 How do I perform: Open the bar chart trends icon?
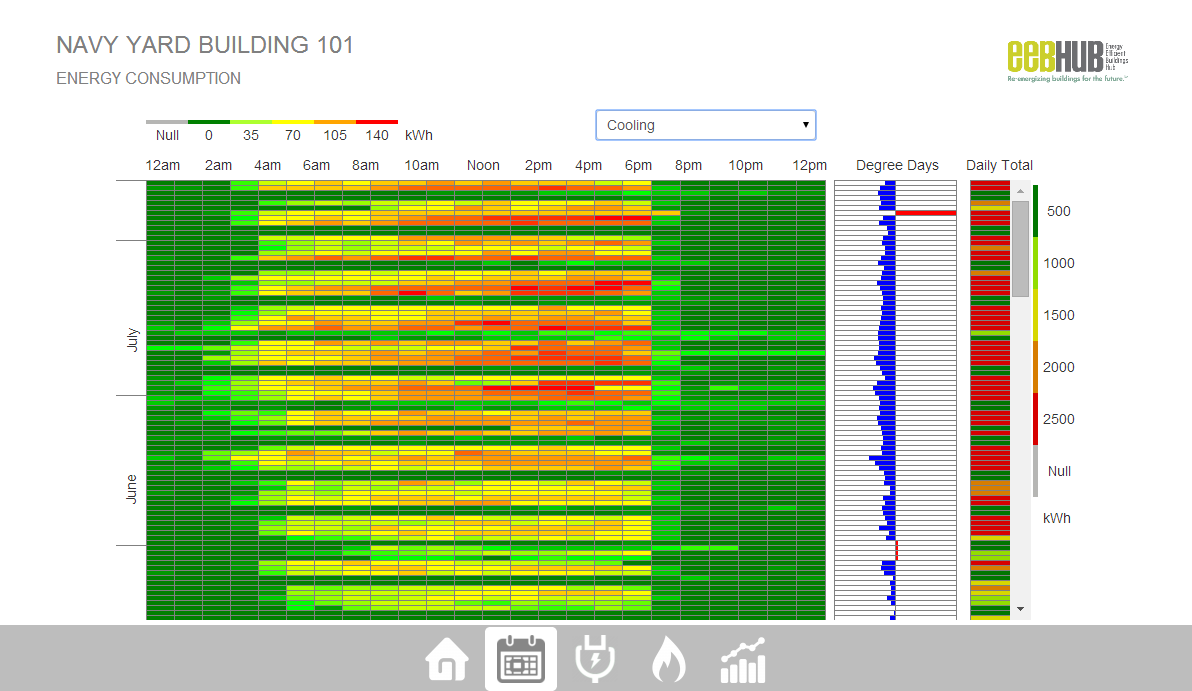tap(743, 660)
